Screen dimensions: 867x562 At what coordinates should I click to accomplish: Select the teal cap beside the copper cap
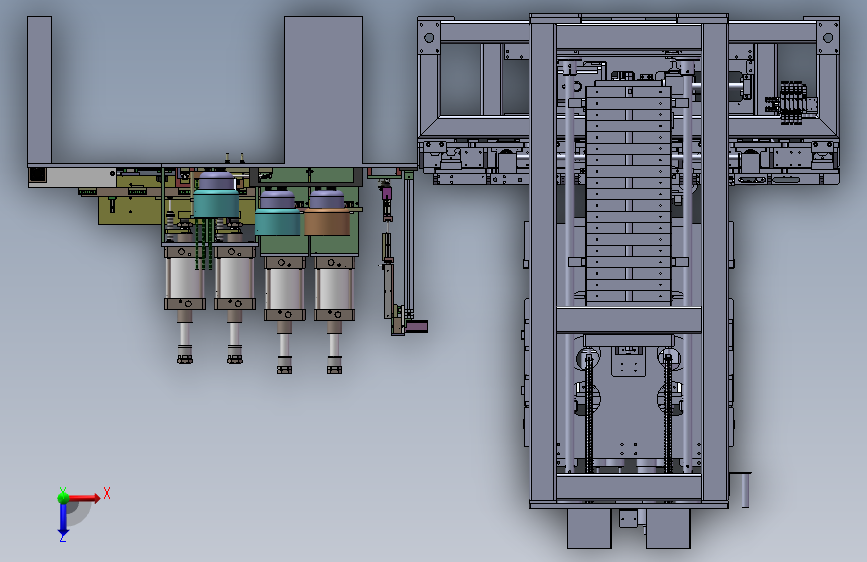[278, 222]
